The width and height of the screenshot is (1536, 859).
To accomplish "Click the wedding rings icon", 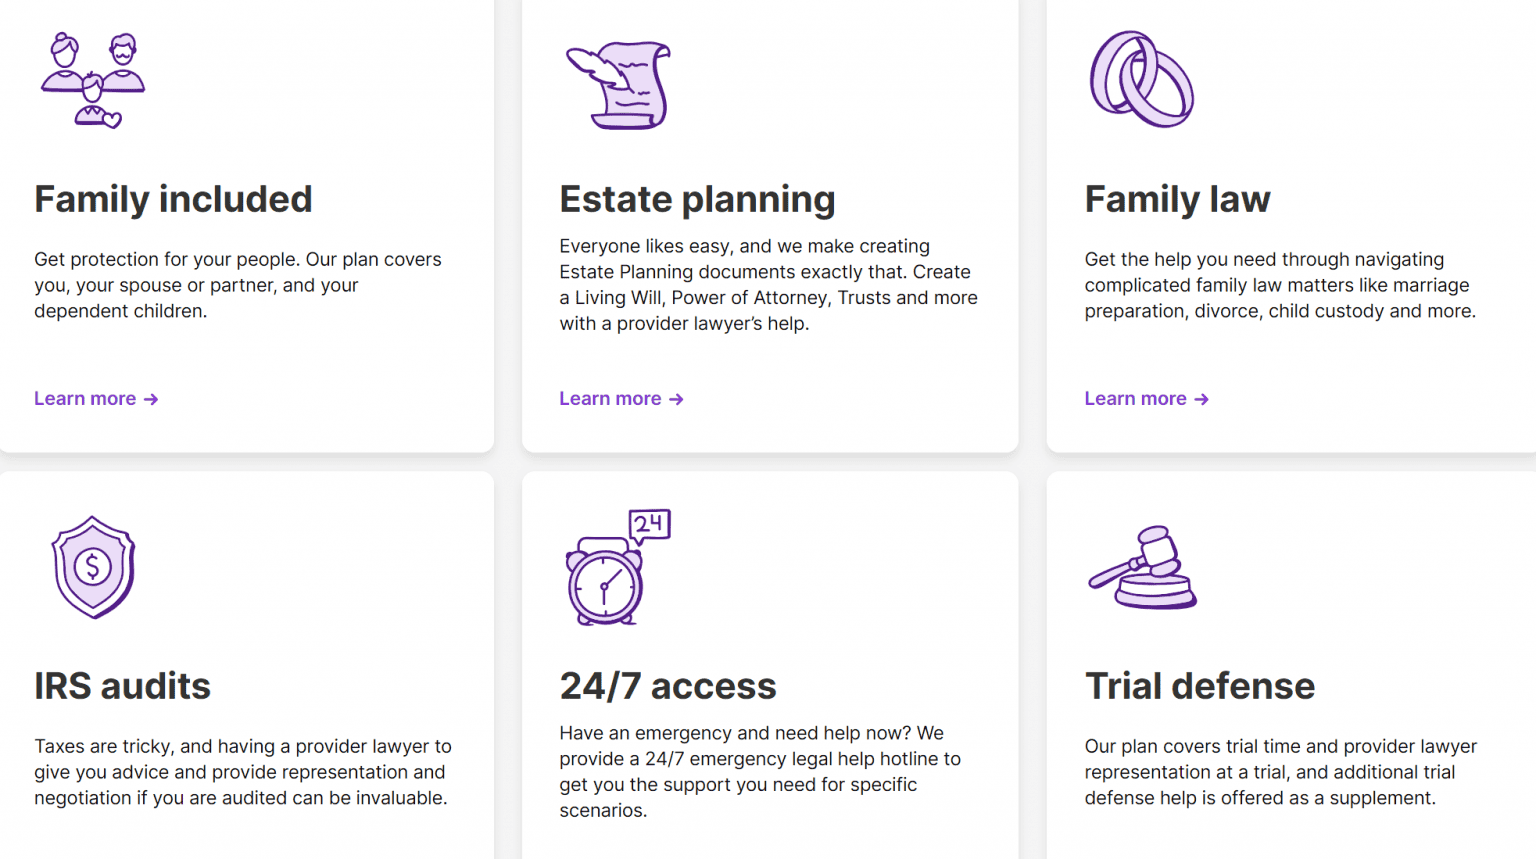I will [1141, 80].
